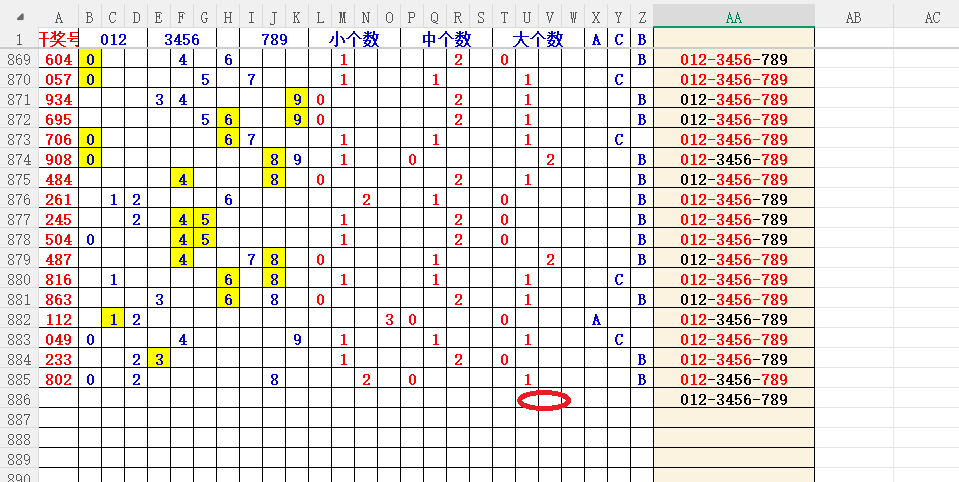Select cell with draw number 261
This screenshot has width=959, height=482.
click(x=59, y=199)
